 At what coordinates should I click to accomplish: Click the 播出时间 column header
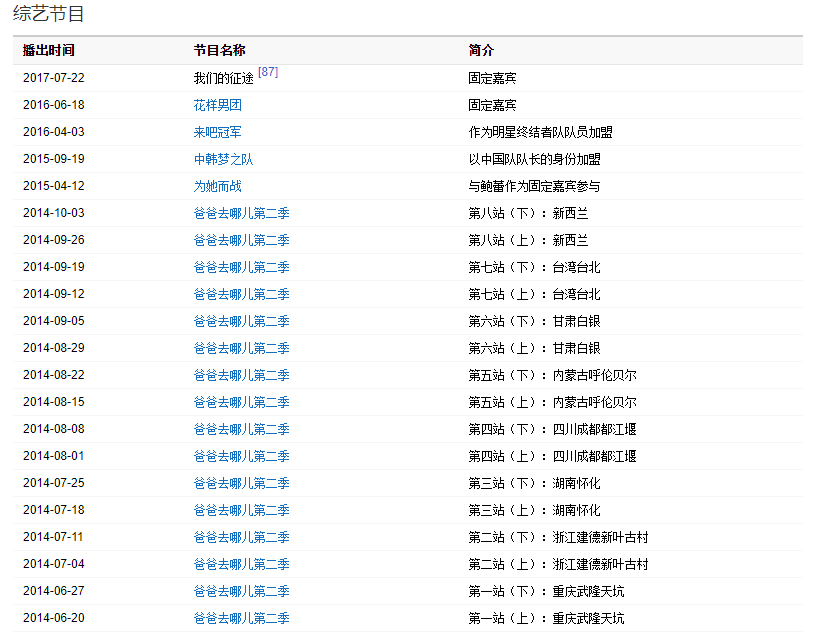click(48, 50)
